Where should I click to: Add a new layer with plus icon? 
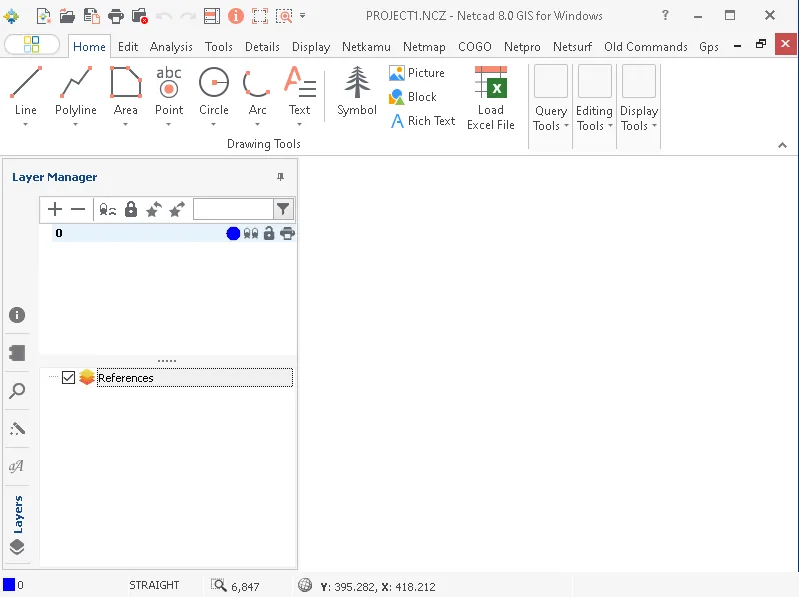pyautogui.click(x=55, y=209)
